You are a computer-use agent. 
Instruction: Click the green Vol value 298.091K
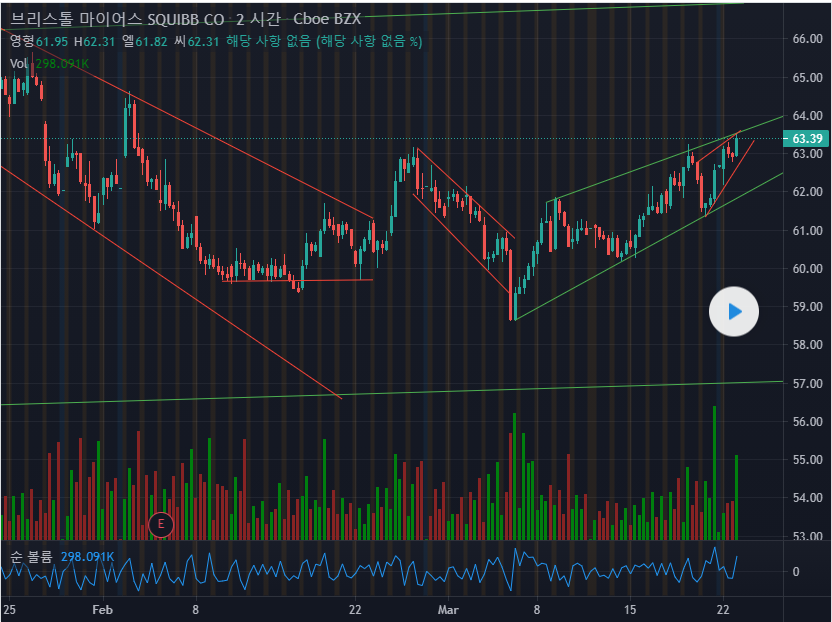coord(62,64)
